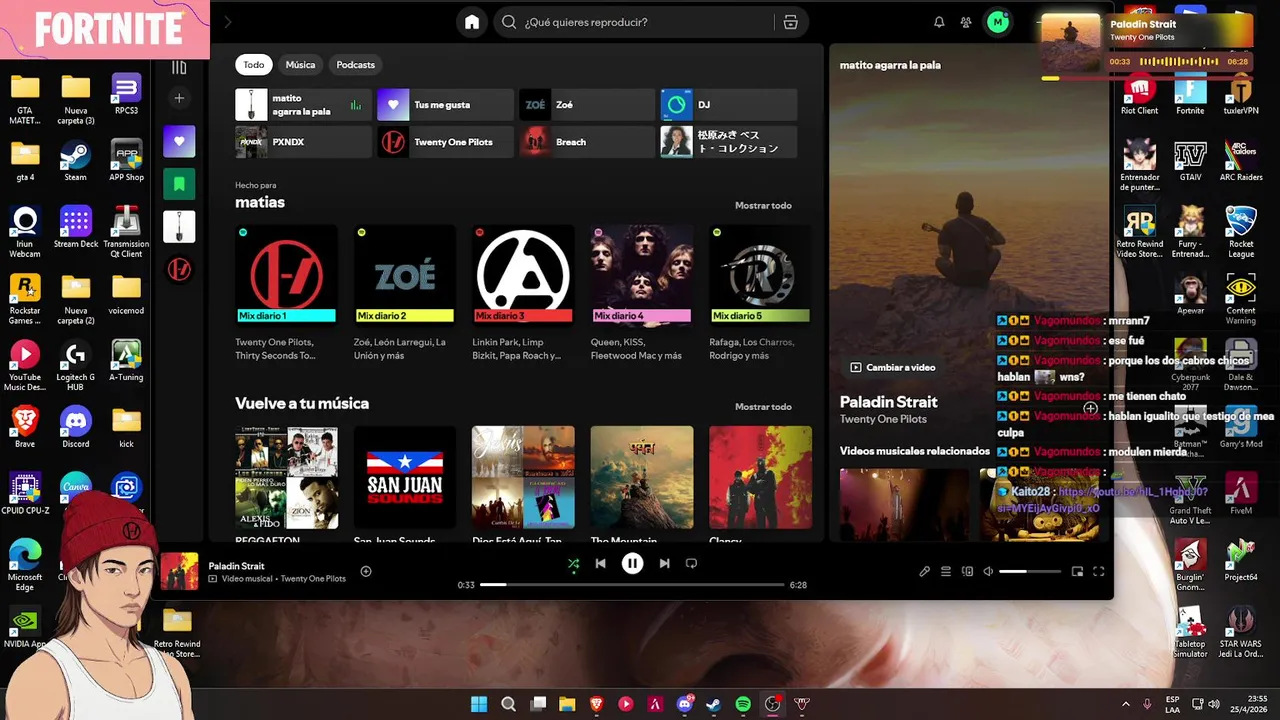Open Liked Songs heart in sidebar
1280x720 pixels.
click(179, 142)
